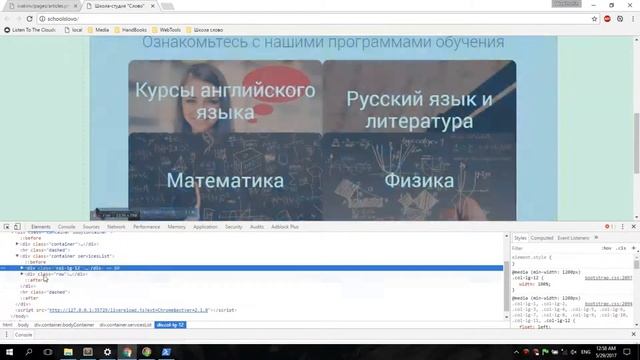Open the bootstrap.css source link for .col-lg-12

click(x=608, y=278)
